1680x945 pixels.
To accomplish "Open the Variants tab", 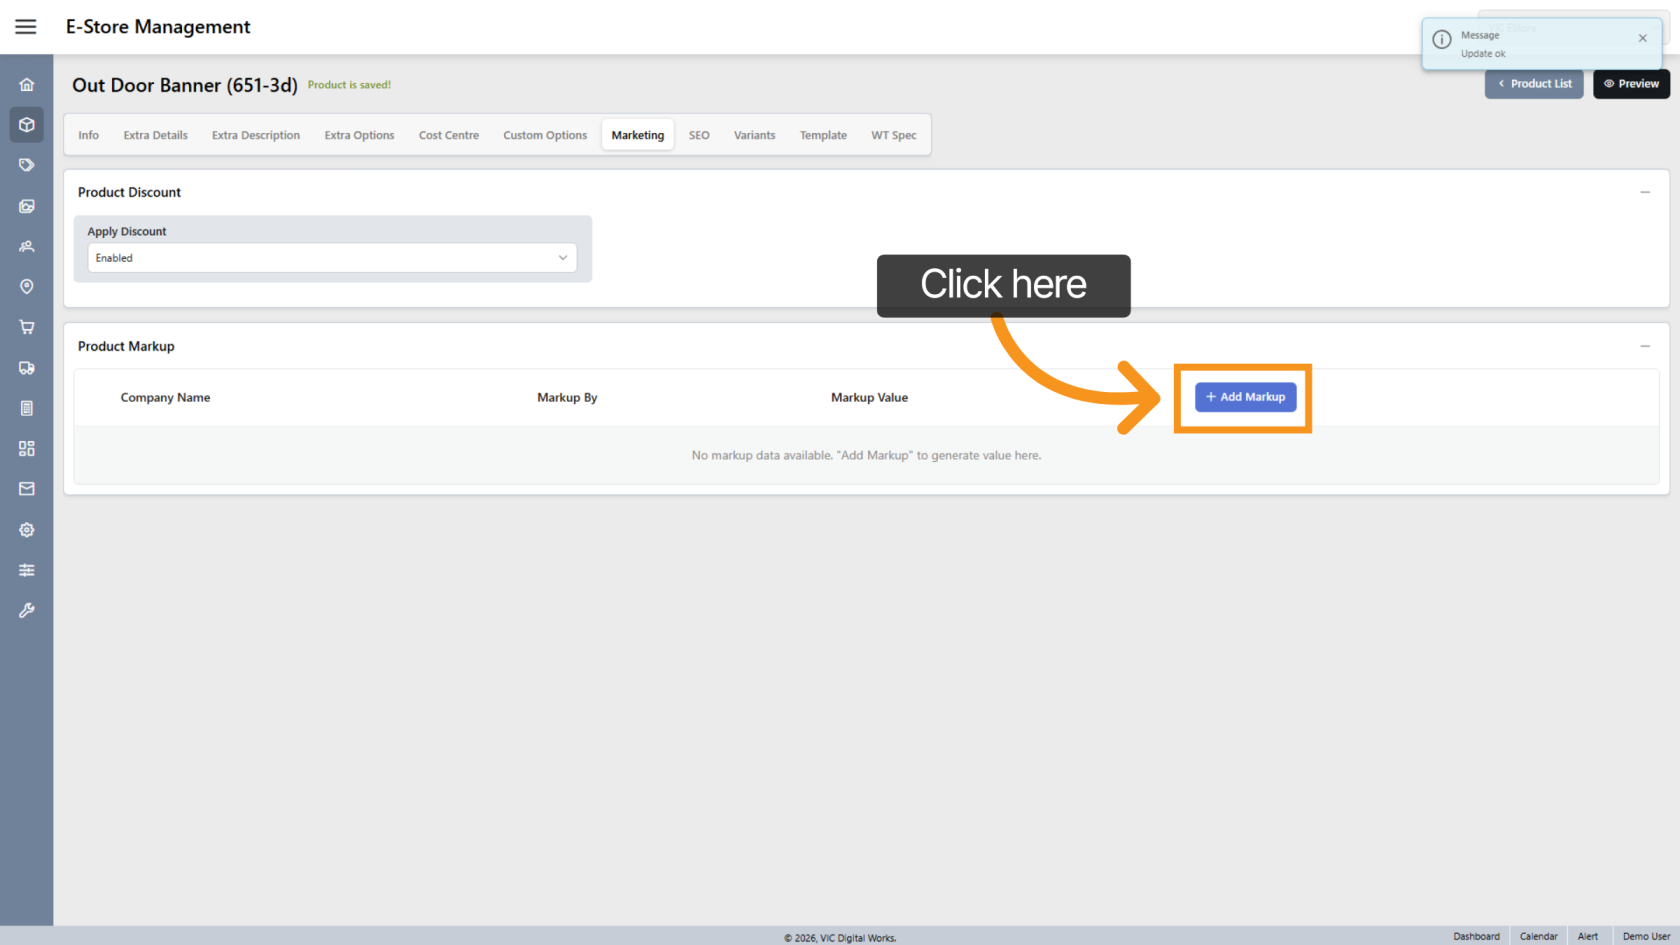I will 754,135.
